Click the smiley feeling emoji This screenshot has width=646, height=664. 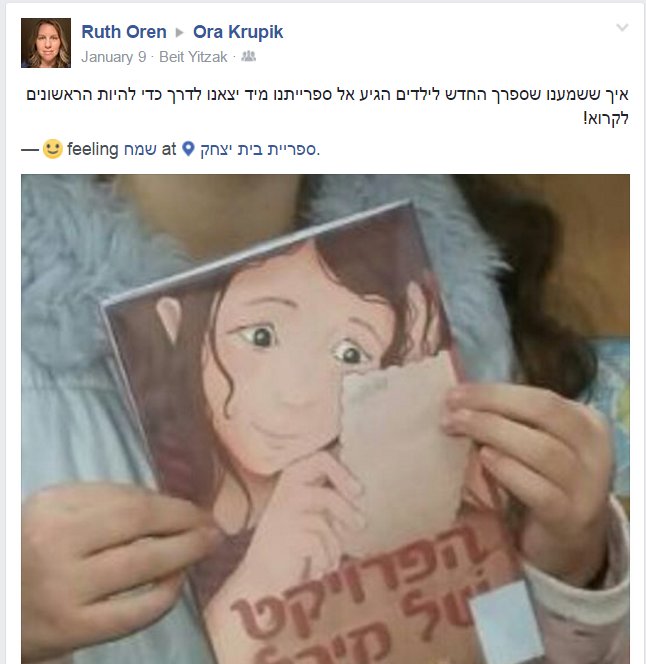coord(53,149)
